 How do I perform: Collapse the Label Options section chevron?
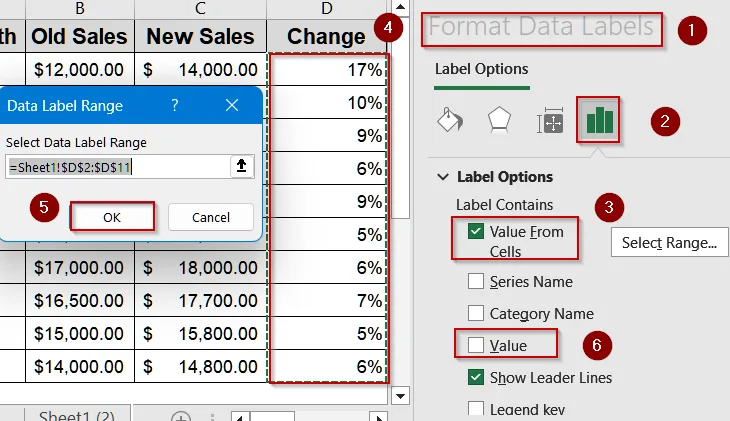click(x=443, y=177)
